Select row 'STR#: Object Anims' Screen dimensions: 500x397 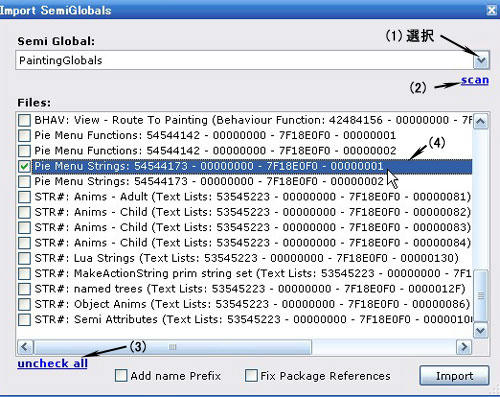tap(252, 304)
